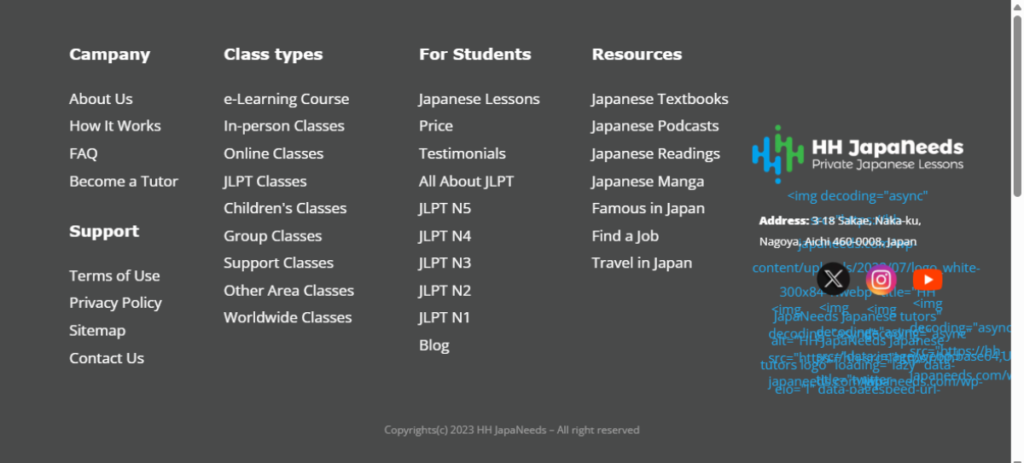Go to Worldwide Classes page
The width and height of the screenshot is (1024, 463).
(288, 317)
